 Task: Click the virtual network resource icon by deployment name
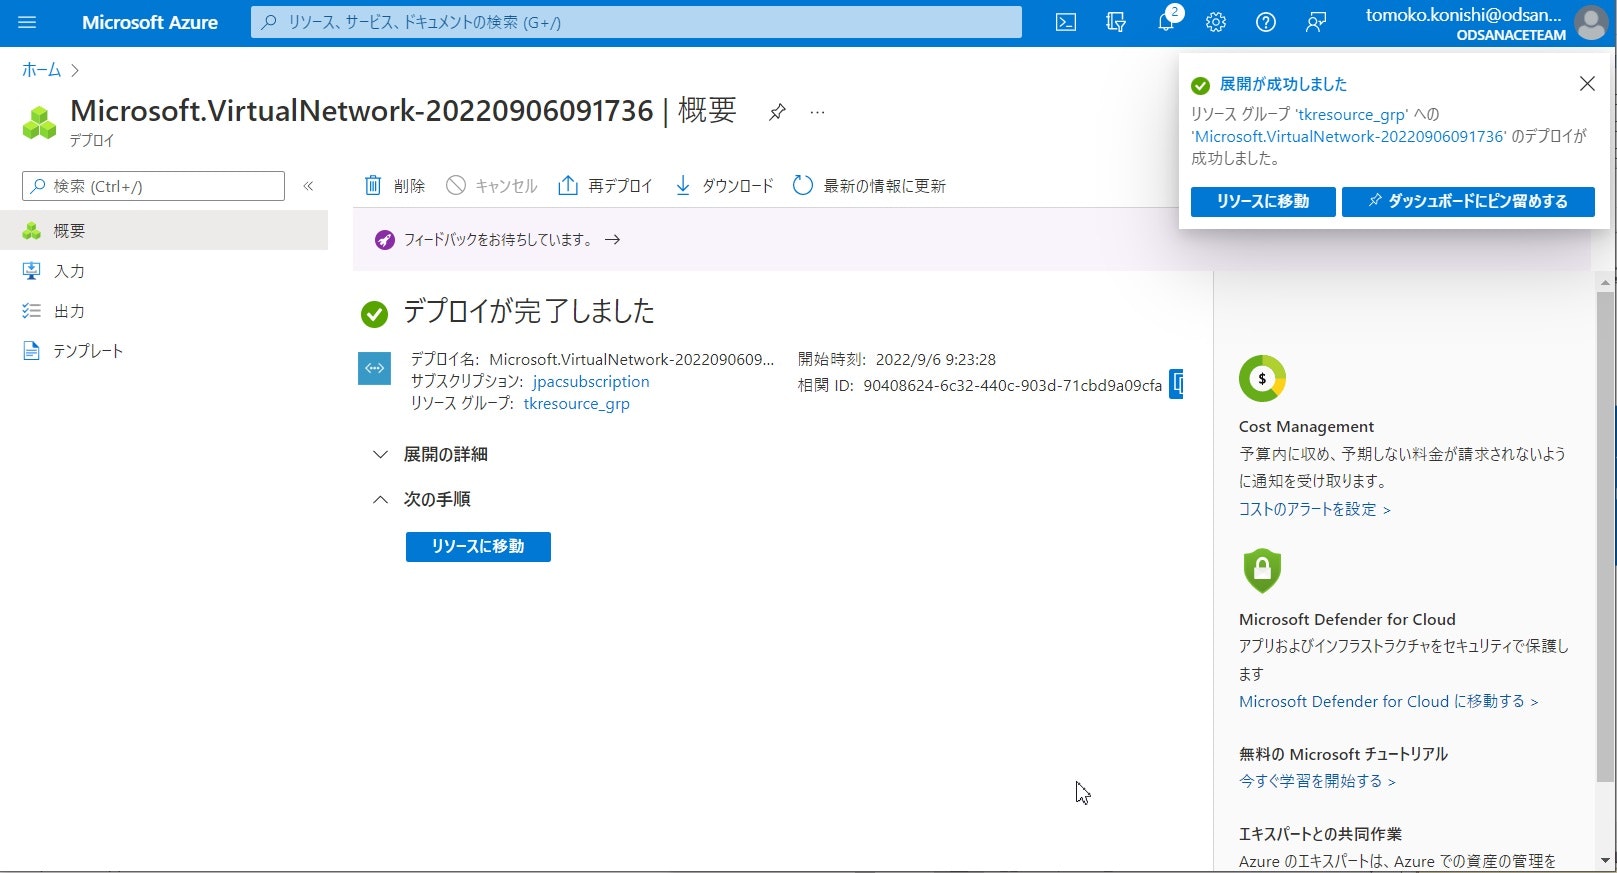[374, 369]
